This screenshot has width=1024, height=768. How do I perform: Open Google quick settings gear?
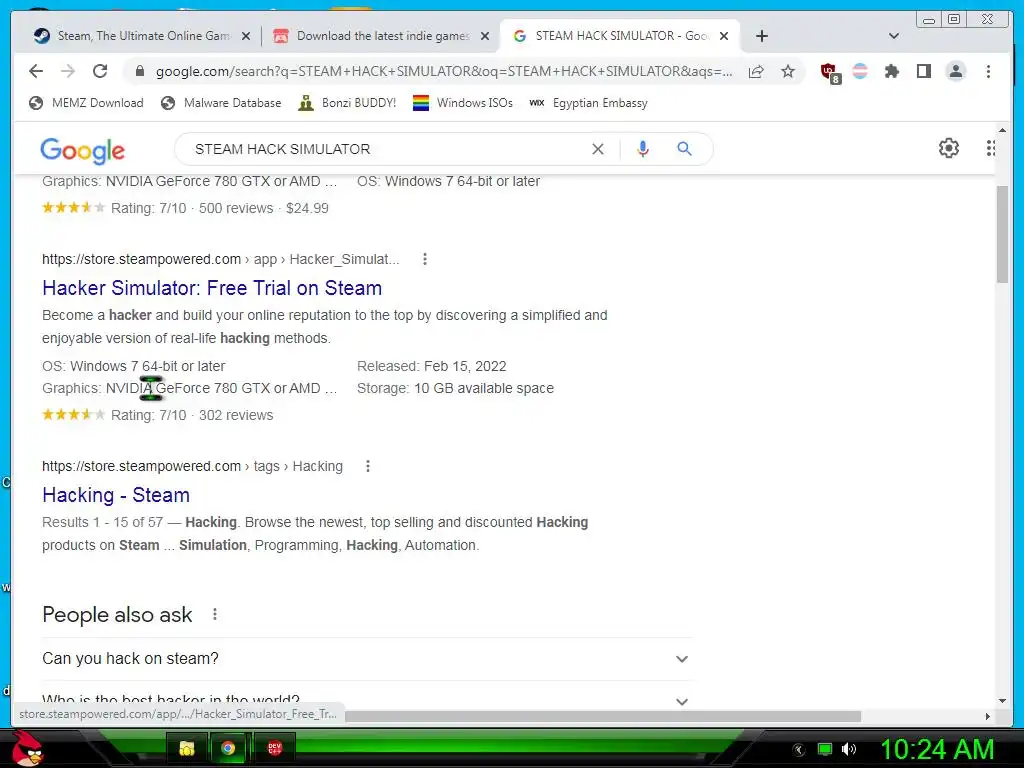click(x=949, y=148)
